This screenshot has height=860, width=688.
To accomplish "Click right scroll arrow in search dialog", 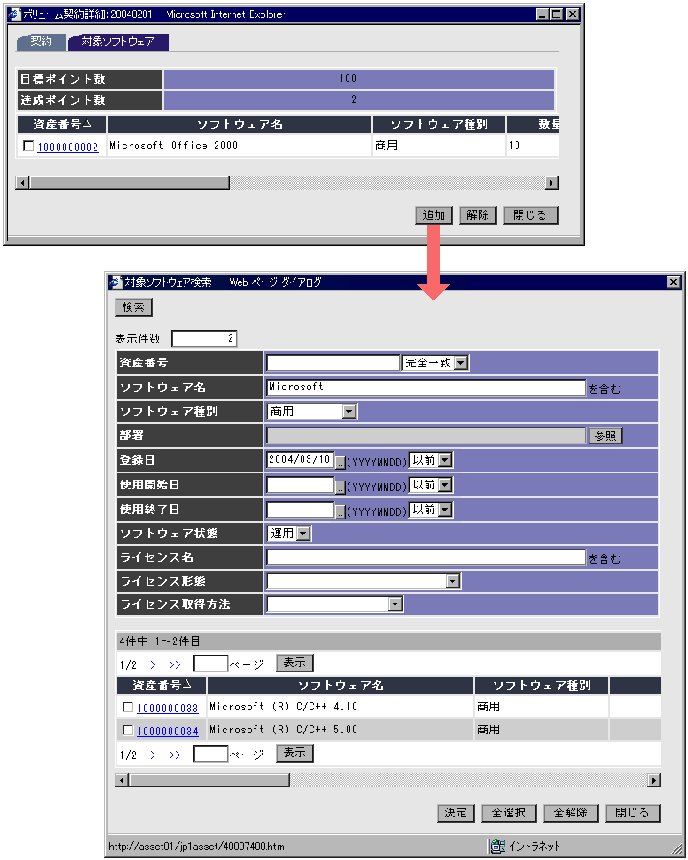I will point(654,780).
